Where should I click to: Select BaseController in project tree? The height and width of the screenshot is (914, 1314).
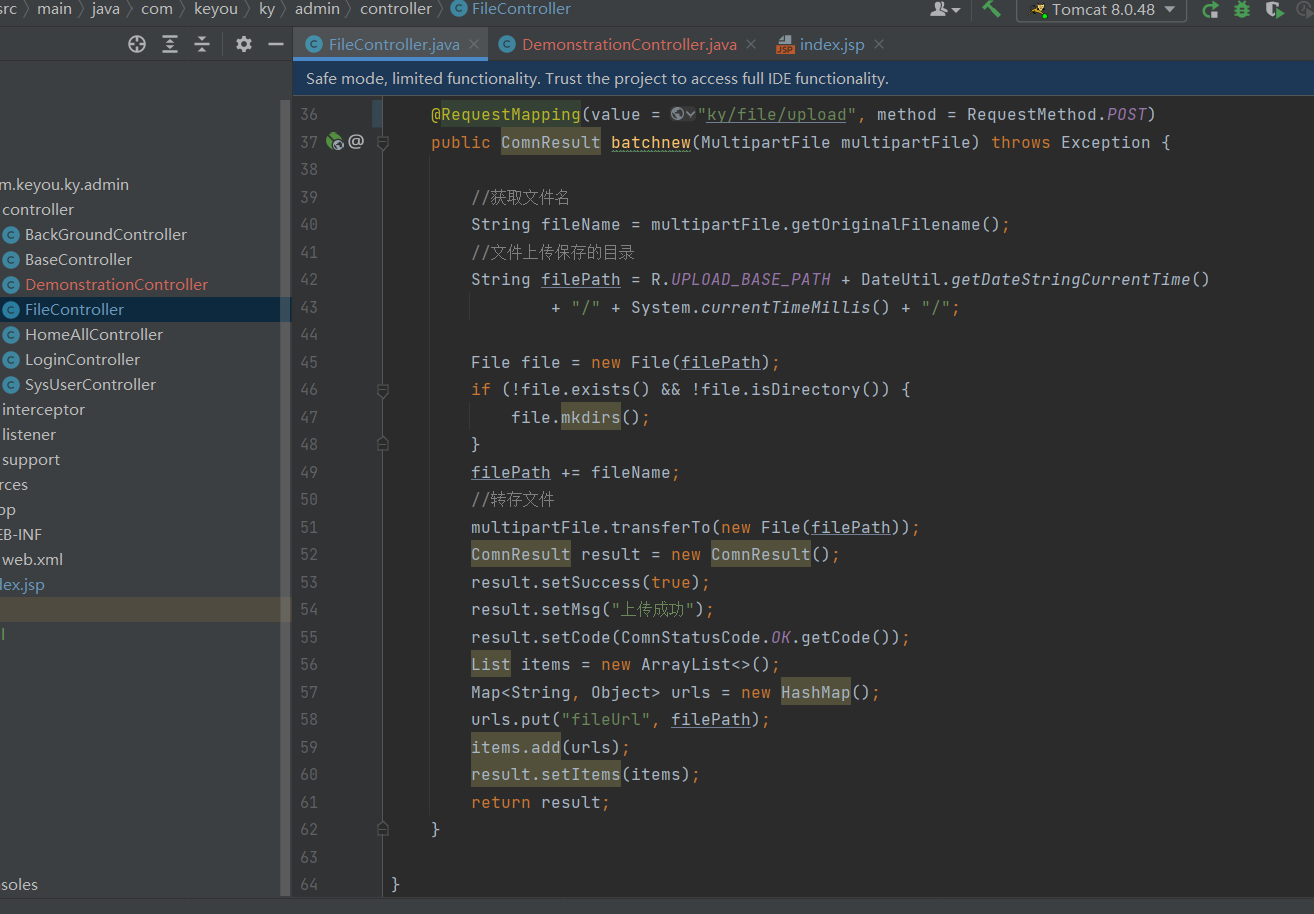[78, 259]
